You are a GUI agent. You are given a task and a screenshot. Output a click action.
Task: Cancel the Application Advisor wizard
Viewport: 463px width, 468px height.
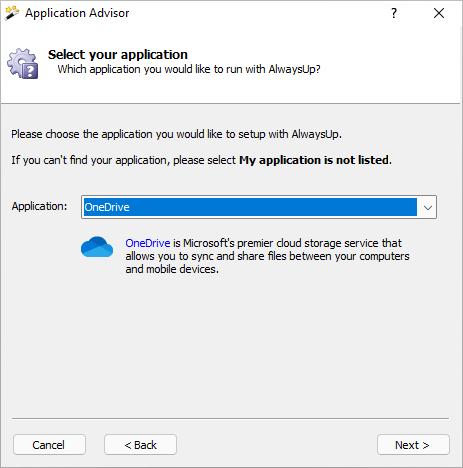click(x=49, y=445)
